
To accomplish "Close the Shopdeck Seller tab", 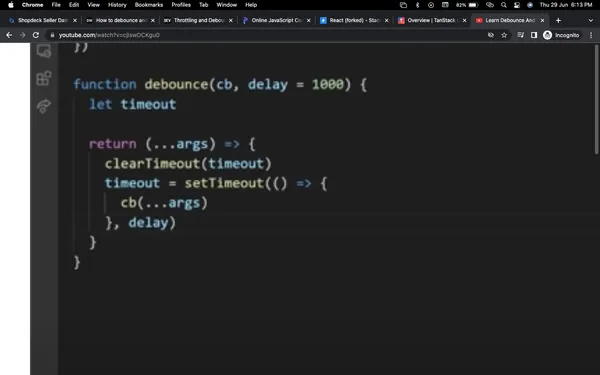I will tap(75, 21).
